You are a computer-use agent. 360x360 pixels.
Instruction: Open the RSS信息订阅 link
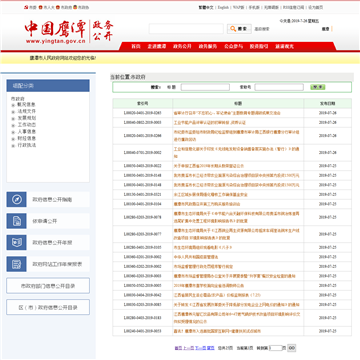tap(294, 7)
